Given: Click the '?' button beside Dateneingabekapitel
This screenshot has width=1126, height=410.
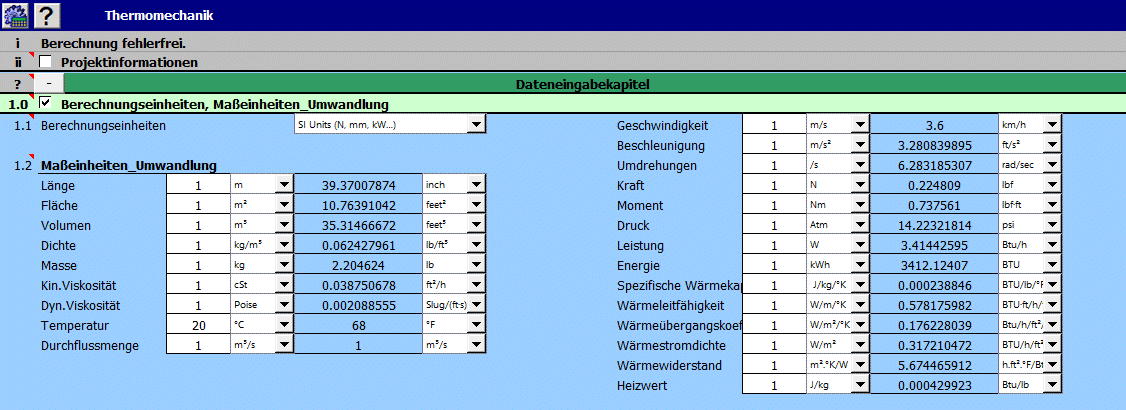Looking at the screenshot, I should [x=17, y=84].
